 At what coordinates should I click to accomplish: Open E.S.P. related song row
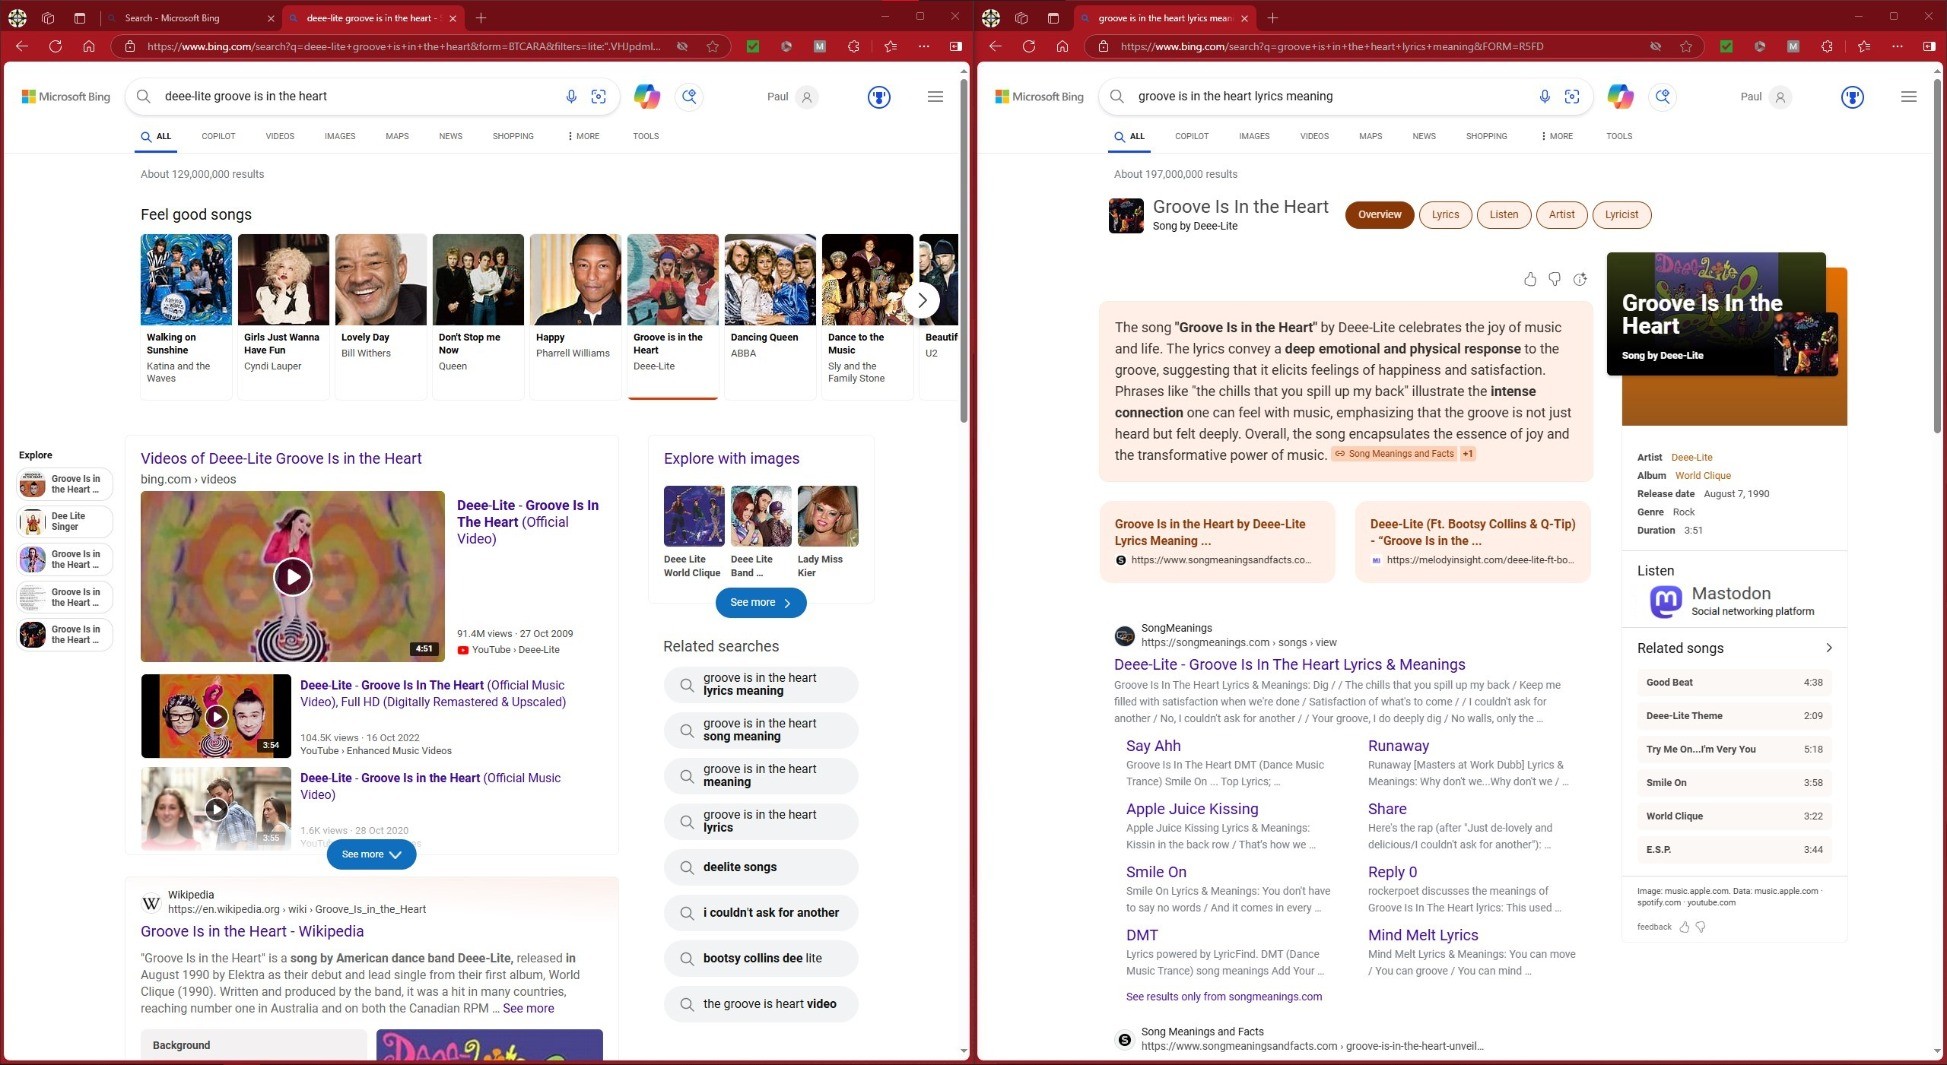tap(1734, 849)
